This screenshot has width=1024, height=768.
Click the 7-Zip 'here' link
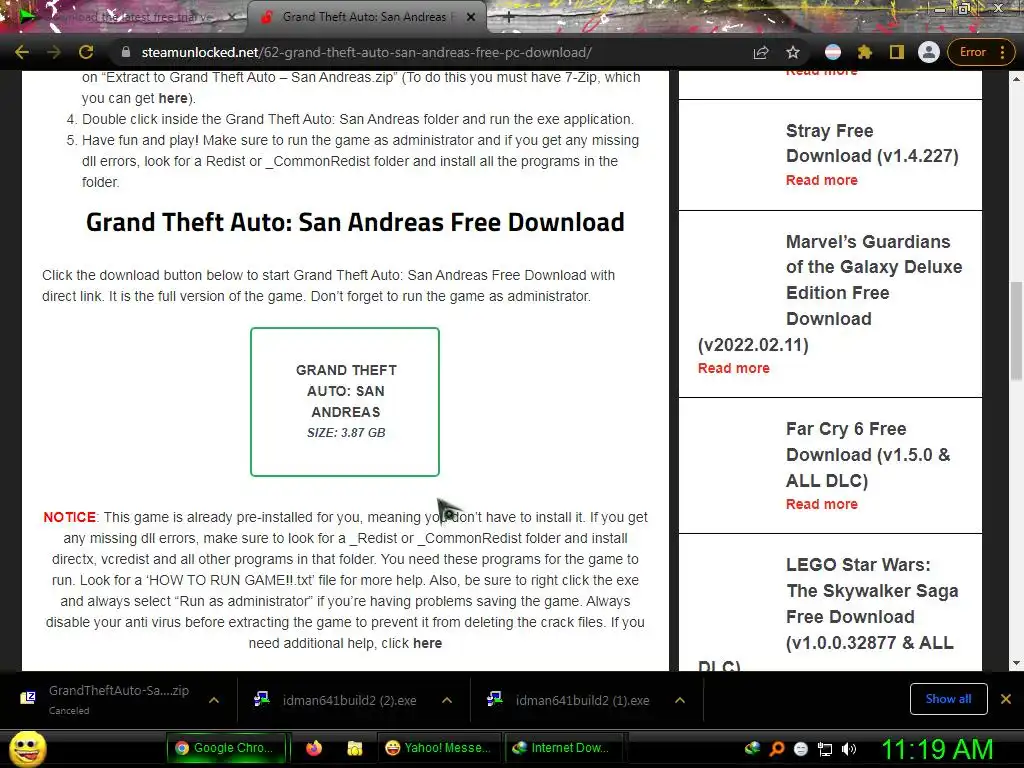click(x=172, y=98)
